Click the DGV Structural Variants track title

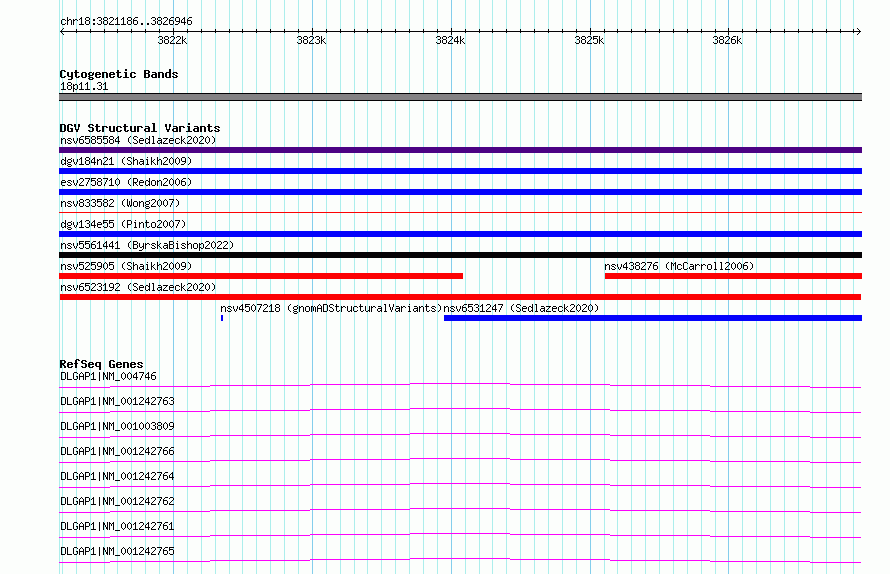point(140,128)
